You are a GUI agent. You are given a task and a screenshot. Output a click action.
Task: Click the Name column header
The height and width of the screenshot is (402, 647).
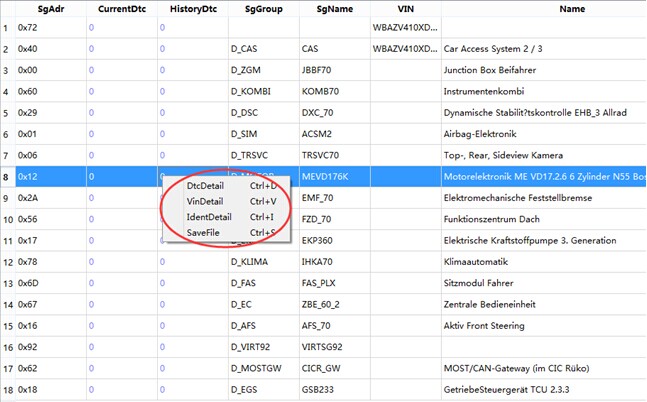(x=572, y=9)
